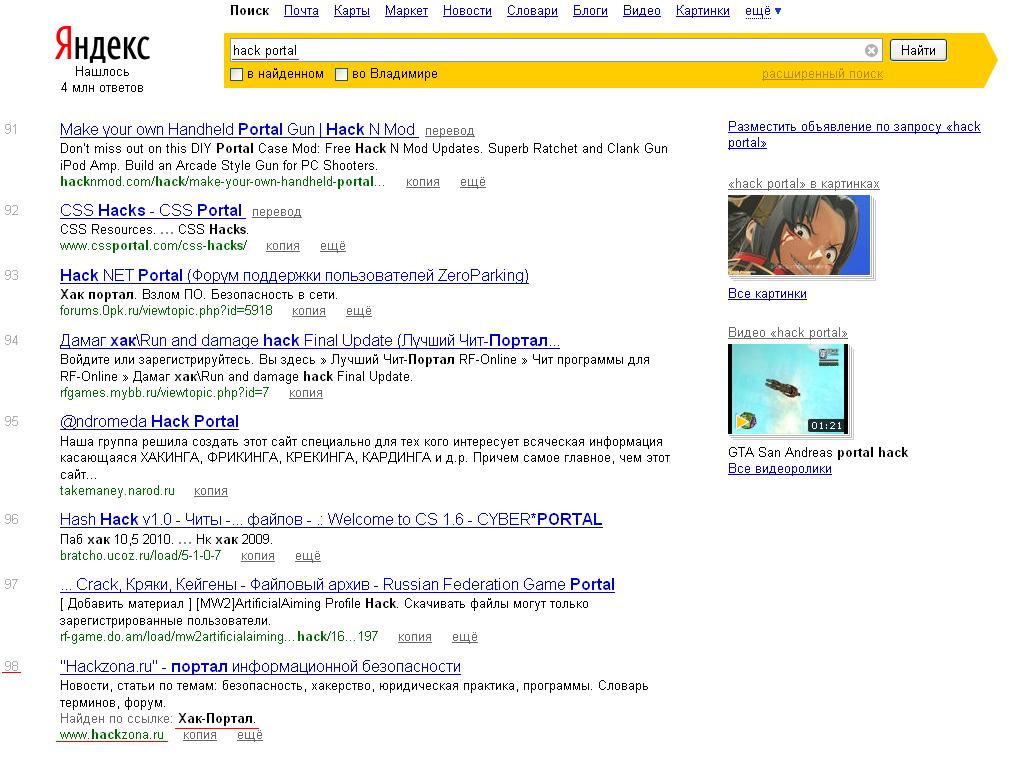Click the Яндекс logo
Image resolution: width=1026 pixels, height=758 pixels.
tap(103, 44)
